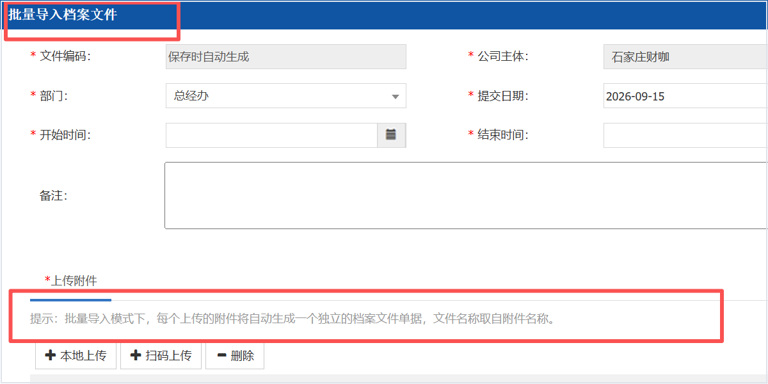The image size is (768, 384).
Task: Click the 部门 label
Action: tap(53, 96)
